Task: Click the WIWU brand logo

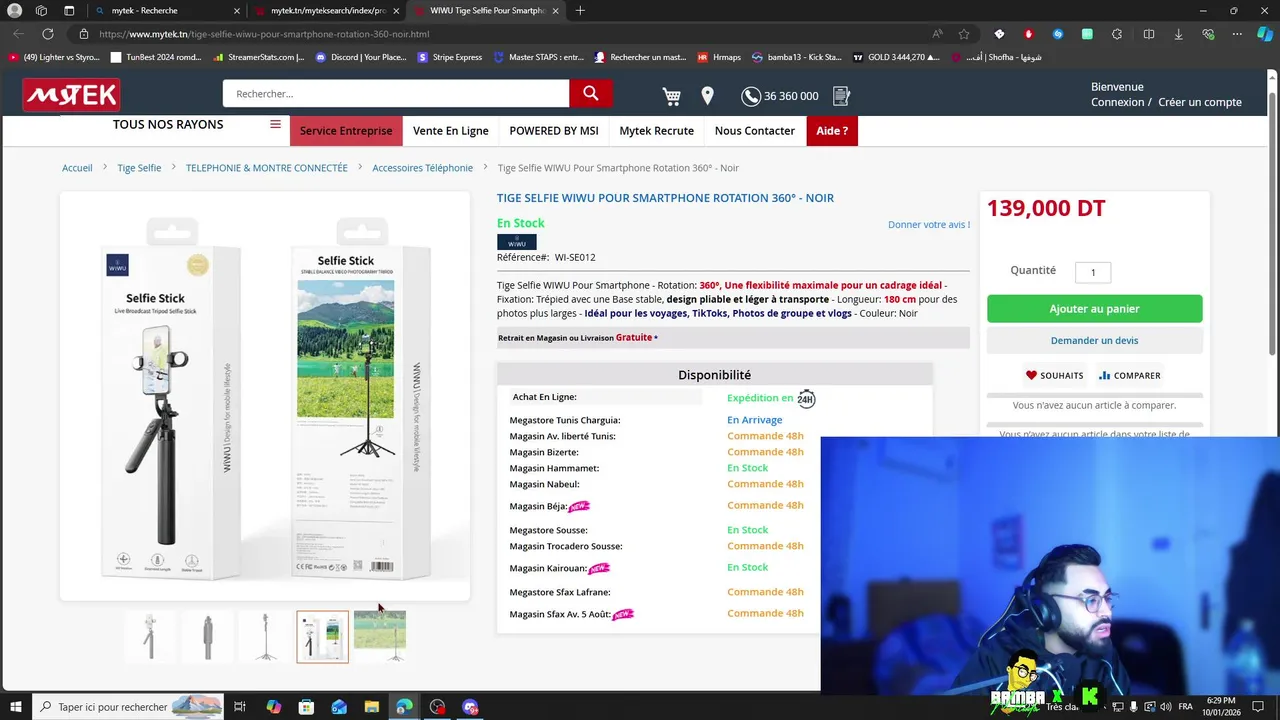Action: (517, 242)
